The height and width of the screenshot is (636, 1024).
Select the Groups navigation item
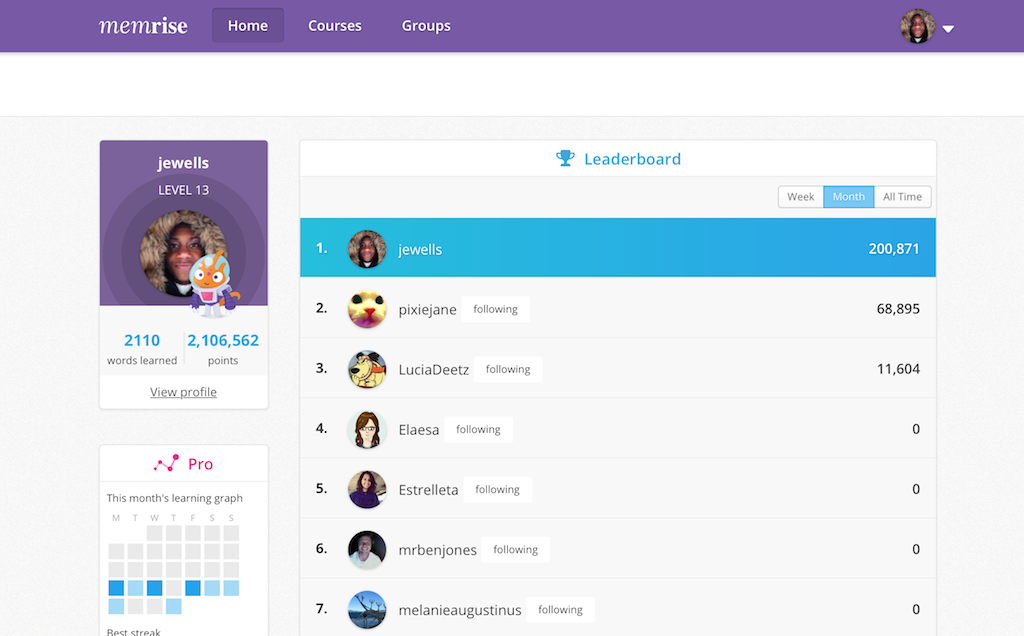pyautogui.click(x=426, y=25)
